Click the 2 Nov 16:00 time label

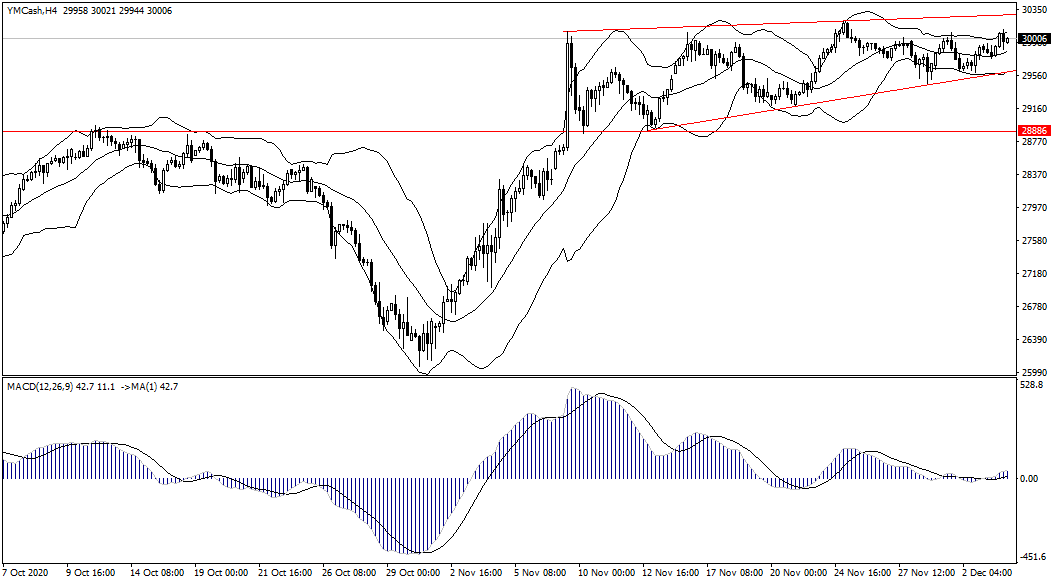(476, 575)
